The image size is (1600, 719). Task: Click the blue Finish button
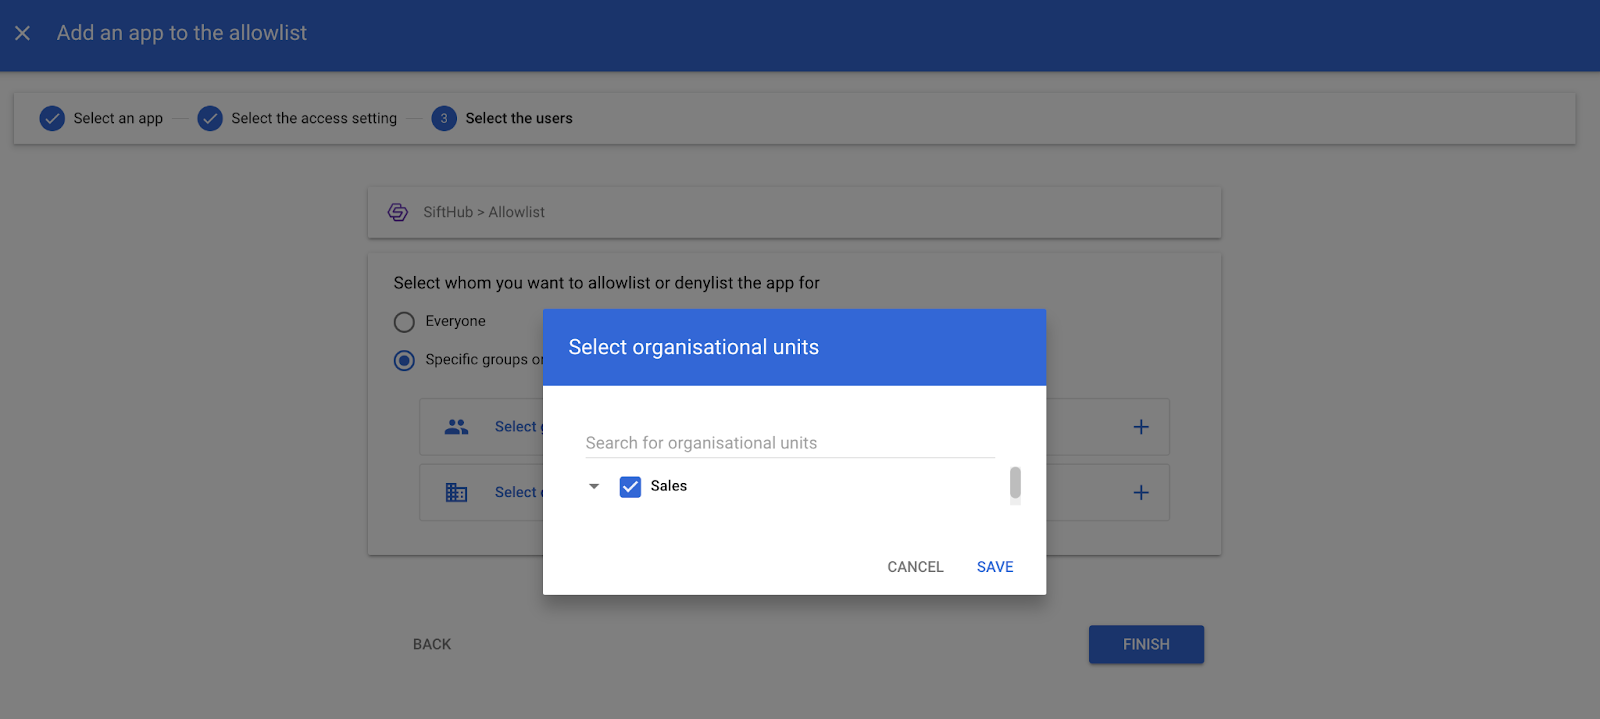pos(1146,644)
